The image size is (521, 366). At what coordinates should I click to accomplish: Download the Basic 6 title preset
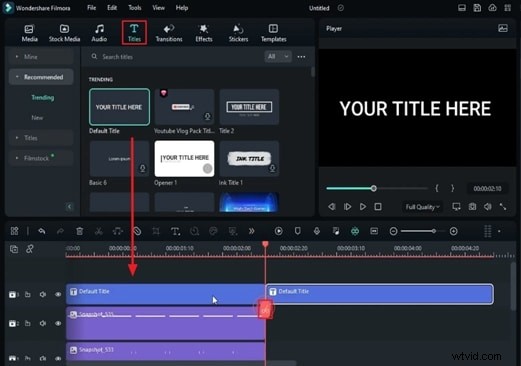coord(143,168)
